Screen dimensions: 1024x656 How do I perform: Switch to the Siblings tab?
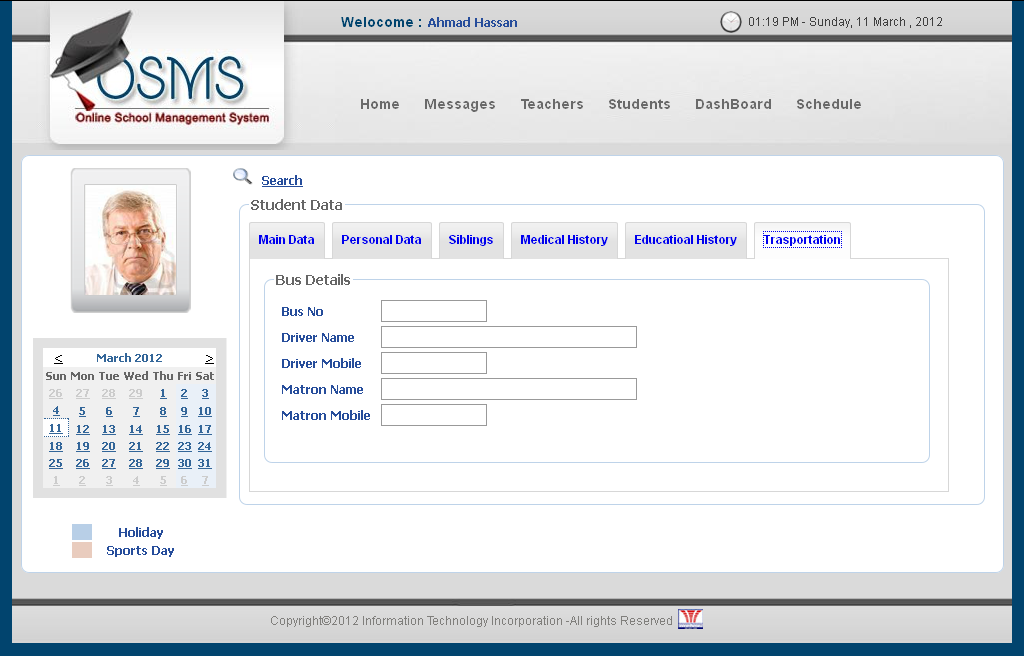471,240
